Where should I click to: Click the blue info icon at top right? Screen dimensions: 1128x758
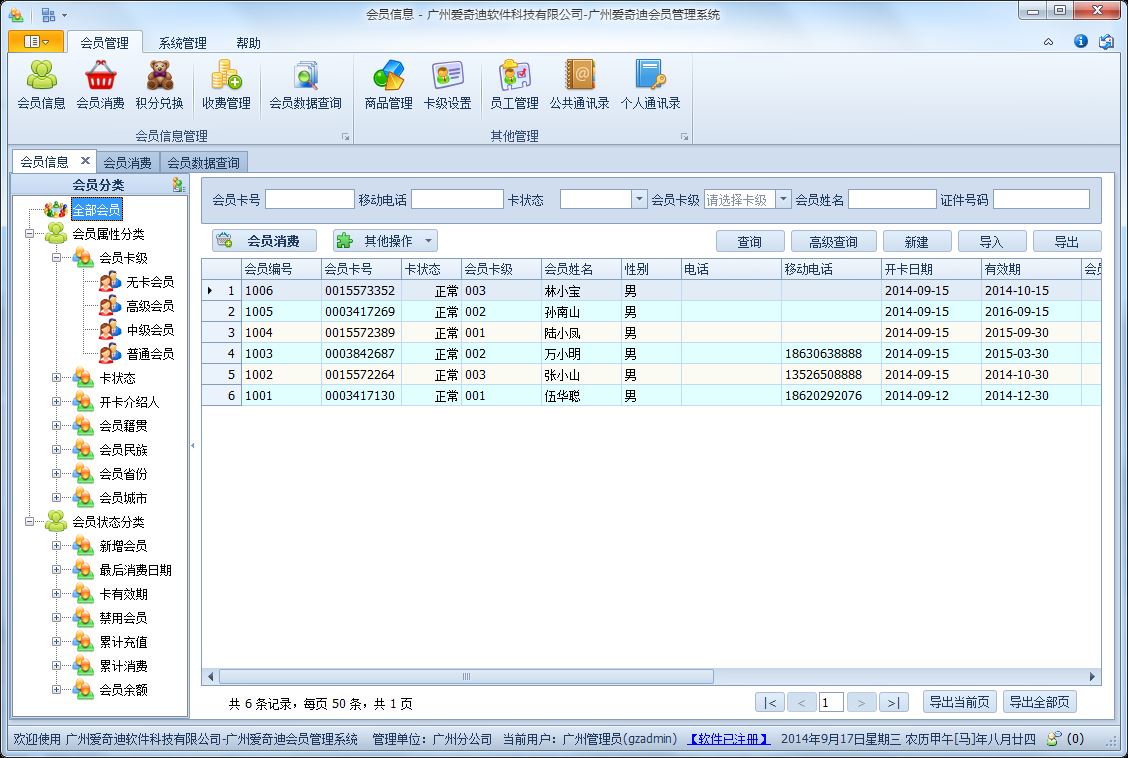[x=1081, y=41]
